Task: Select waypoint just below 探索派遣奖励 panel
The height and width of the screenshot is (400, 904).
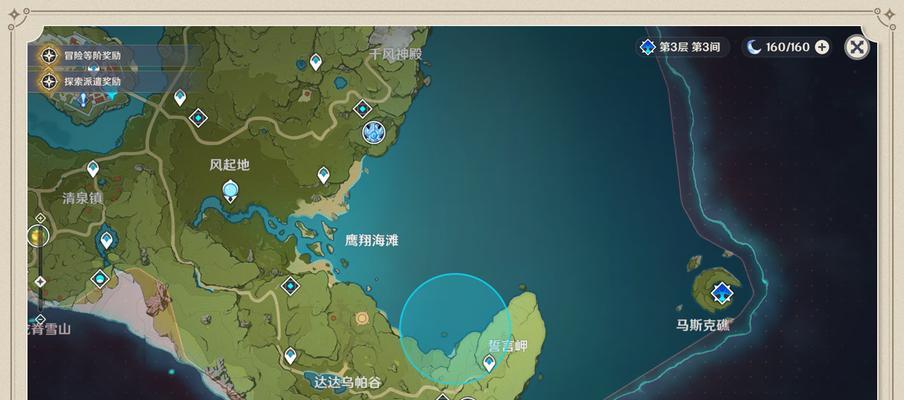Action: tap(180, 97)
